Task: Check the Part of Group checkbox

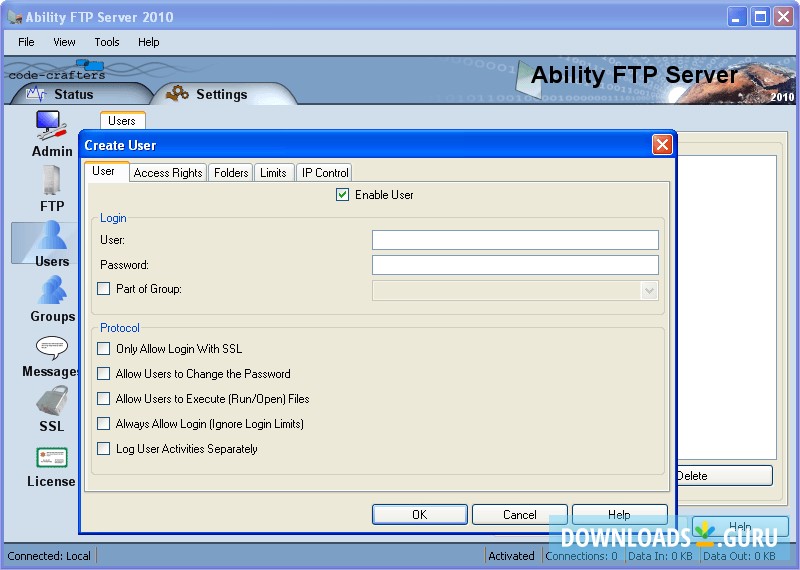Action: pyautogui.click(x=104, y=289)
